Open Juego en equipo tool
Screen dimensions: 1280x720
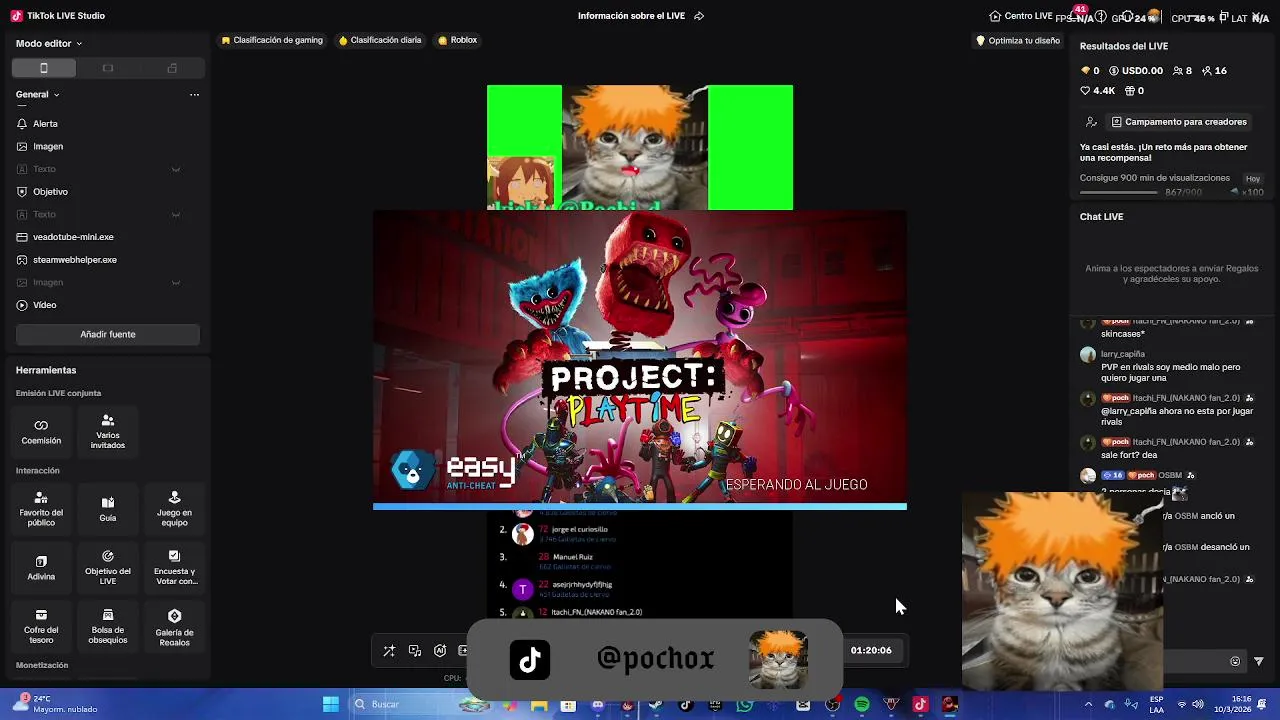[174, 510]
